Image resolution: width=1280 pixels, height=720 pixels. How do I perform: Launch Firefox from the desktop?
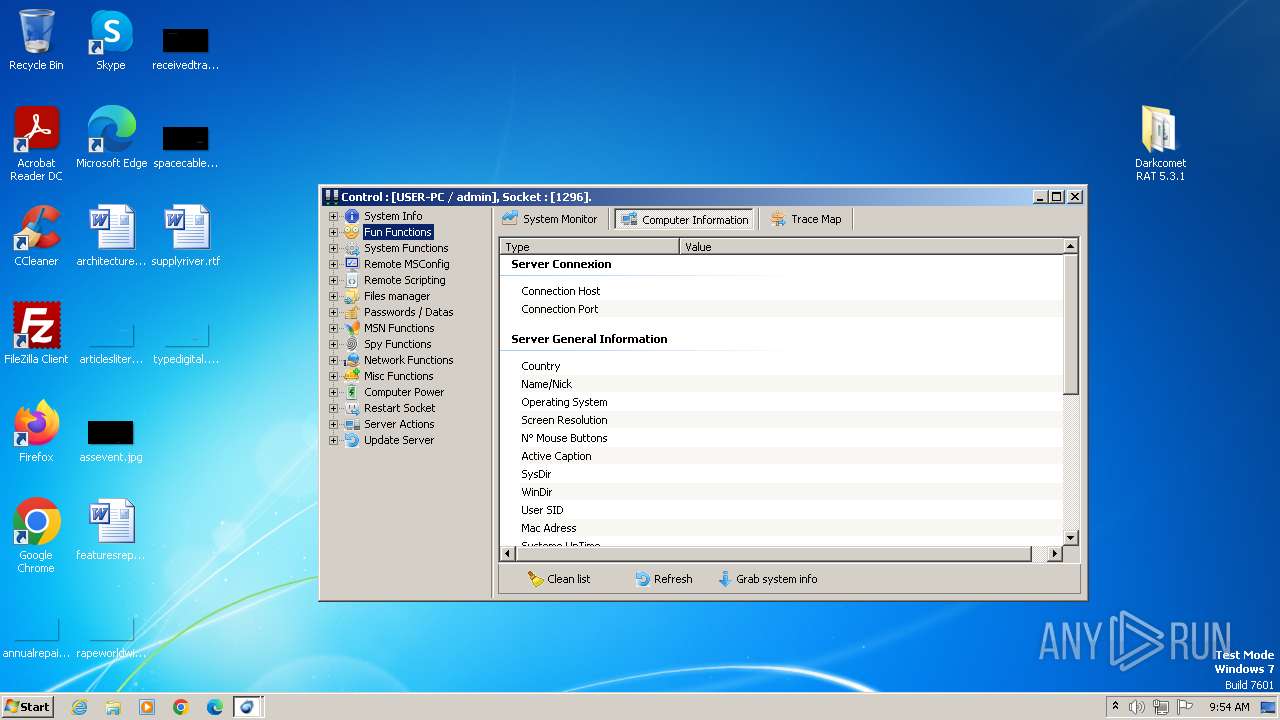[36, 431]
